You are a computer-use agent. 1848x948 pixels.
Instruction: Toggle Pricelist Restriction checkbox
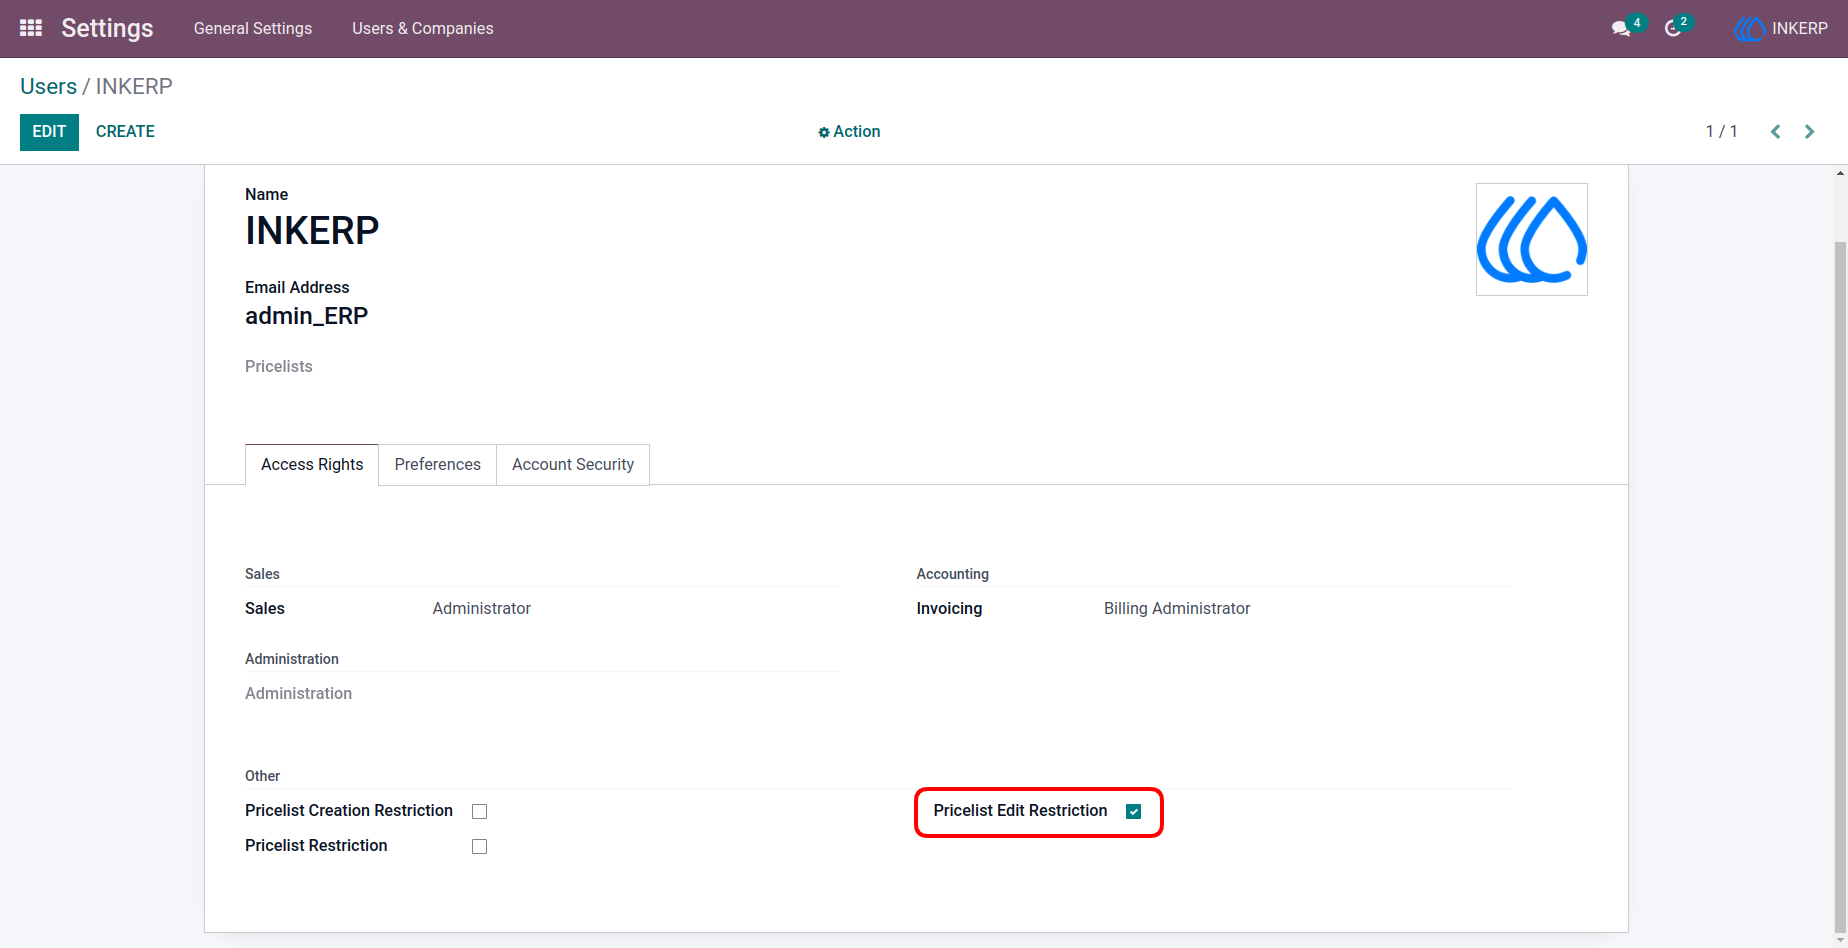(480, 846)
